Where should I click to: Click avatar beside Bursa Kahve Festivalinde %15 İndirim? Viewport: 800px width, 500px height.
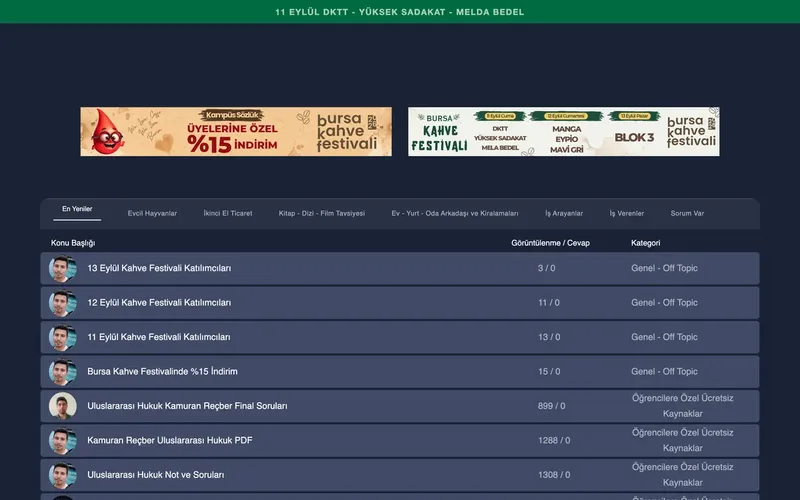click(63, 372)
